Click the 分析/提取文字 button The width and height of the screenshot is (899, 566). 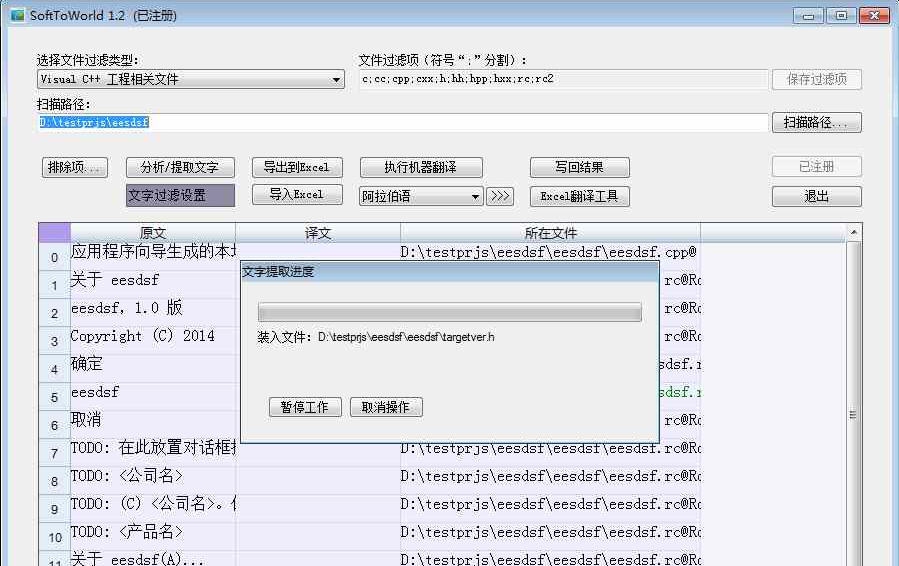point(180,167)
